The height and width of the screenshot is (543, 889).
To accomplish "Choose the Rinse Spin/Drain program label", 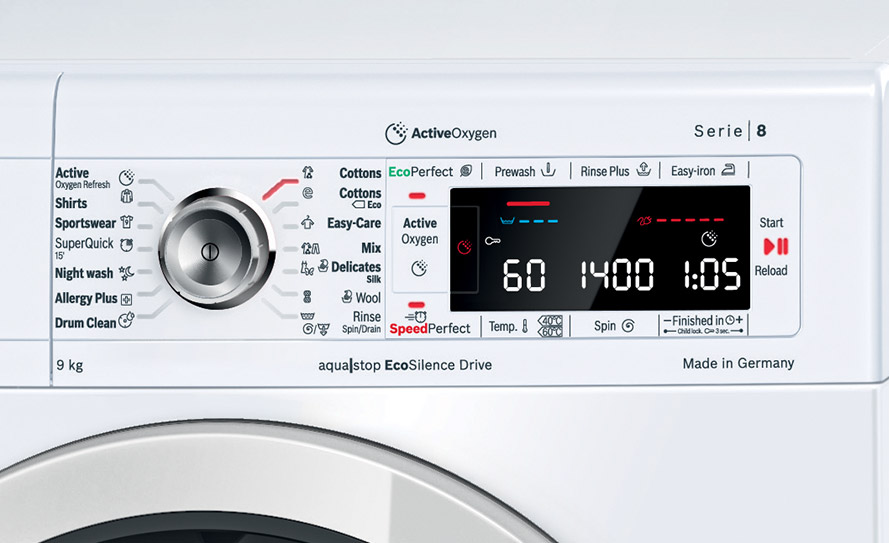I will click(x=362, y=321).
